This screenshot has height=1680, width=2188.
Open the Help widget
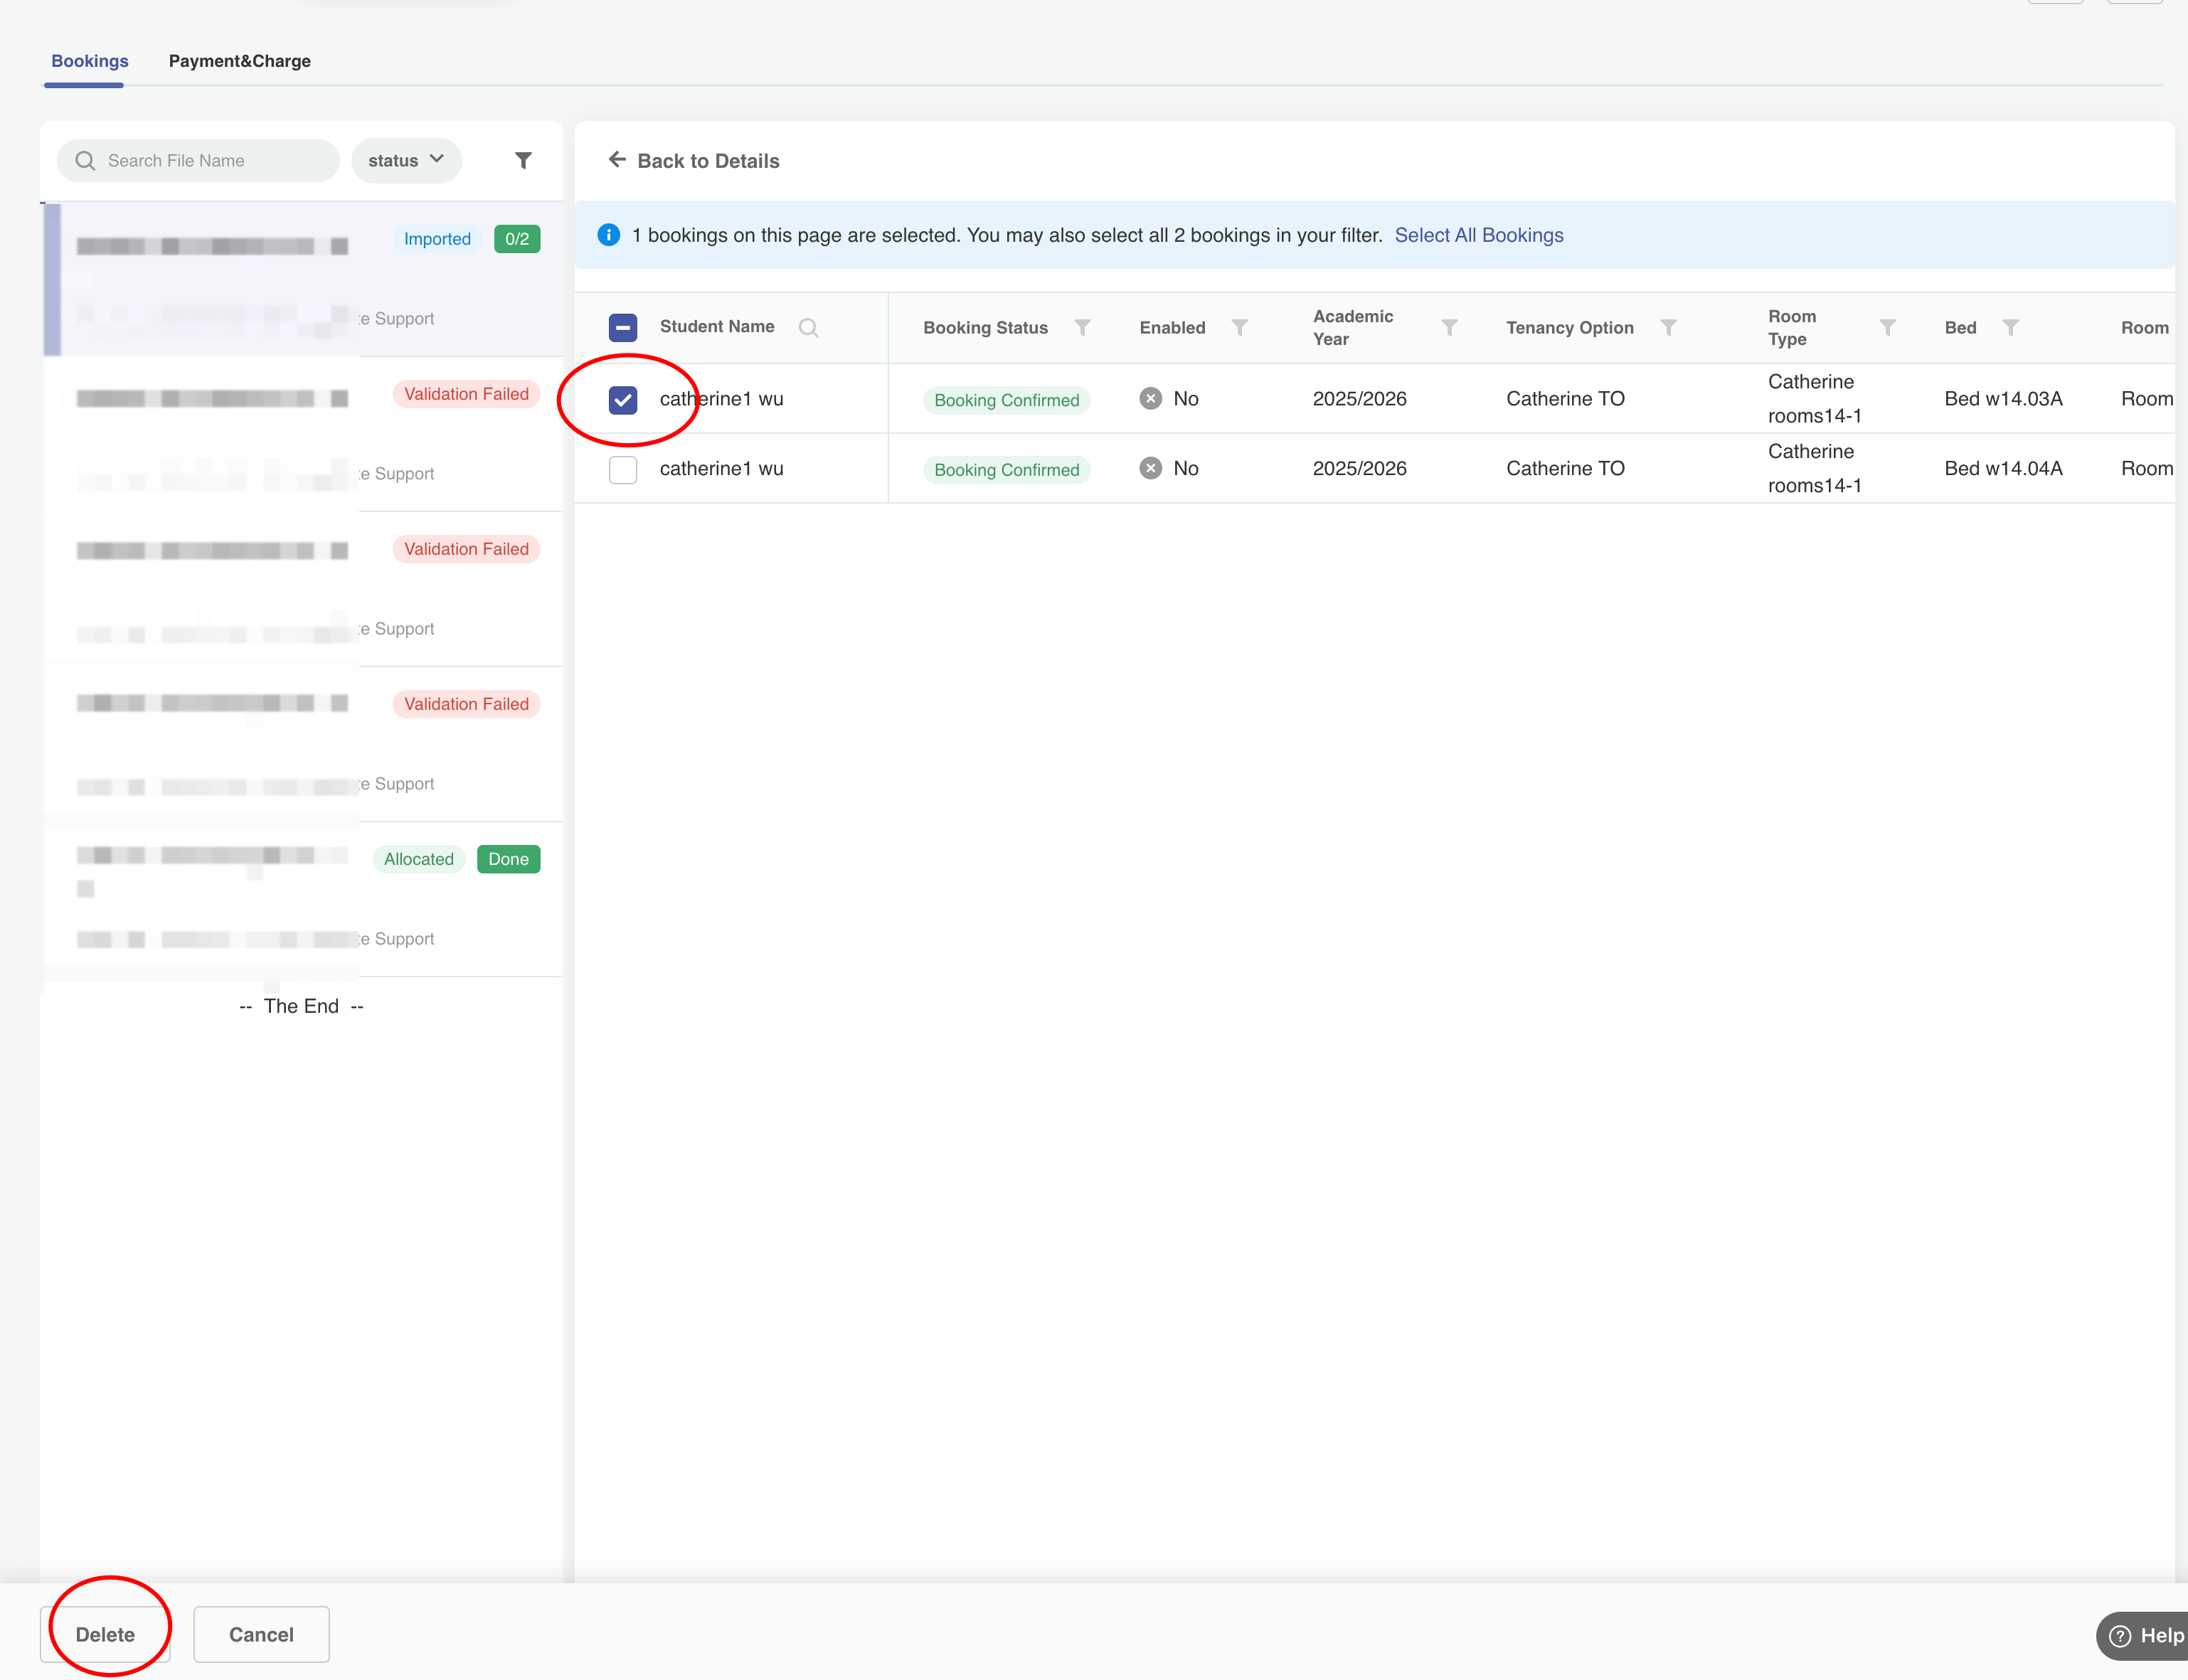pos(2143,1636)
